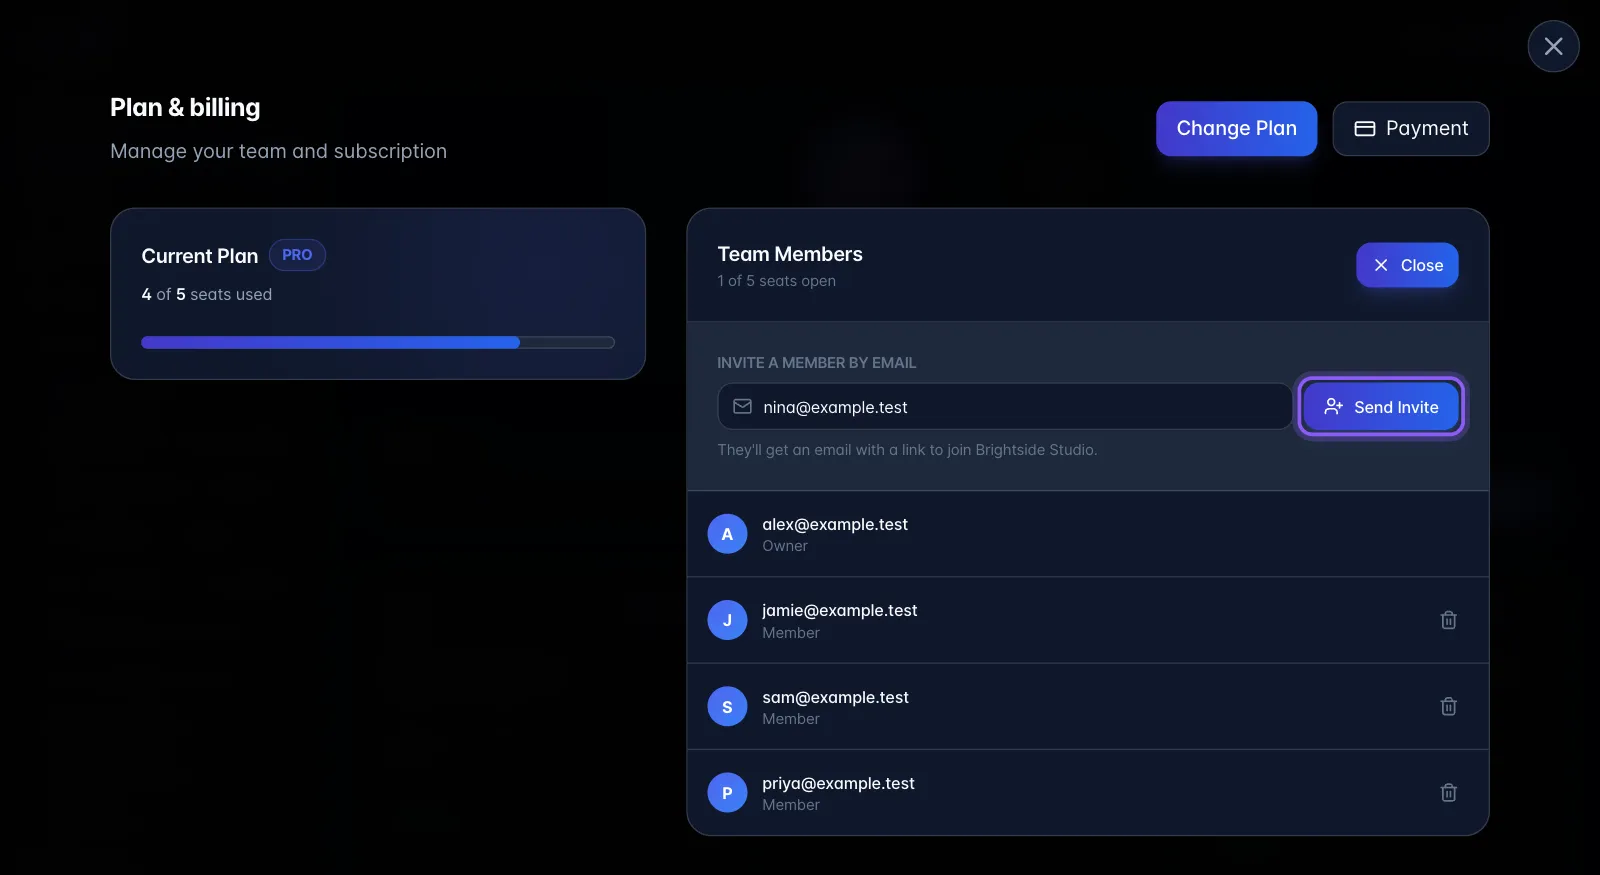Remove sam@example.test with trash icon
Viewport: 1600px width, 875px height.
coord(1448,707)
